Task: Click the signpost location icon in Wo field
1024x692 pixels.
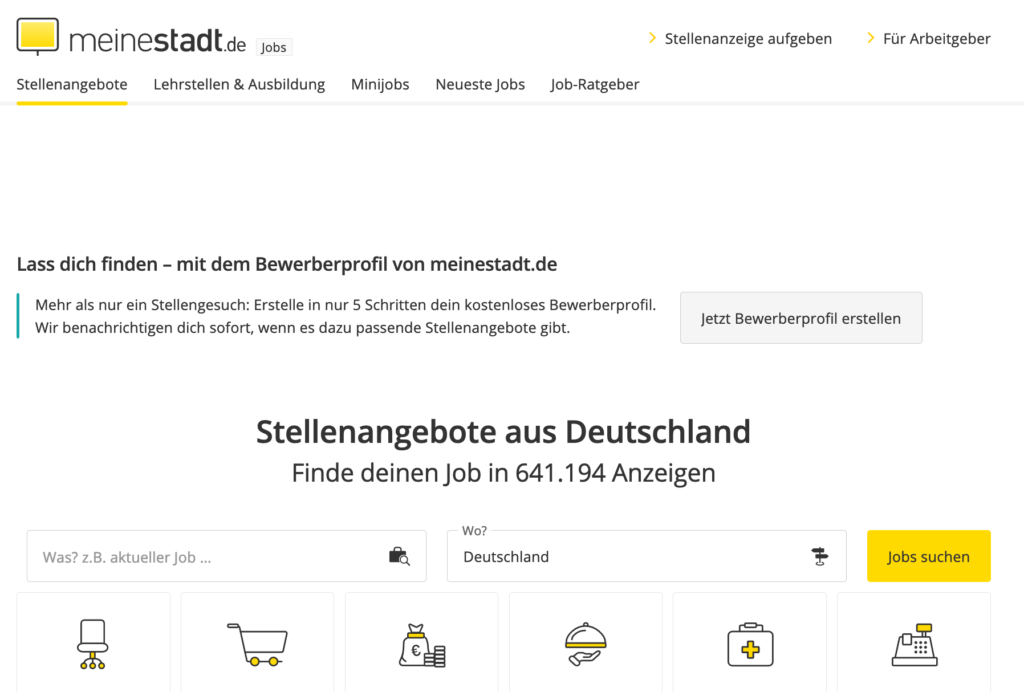Action: click(820, 556)
